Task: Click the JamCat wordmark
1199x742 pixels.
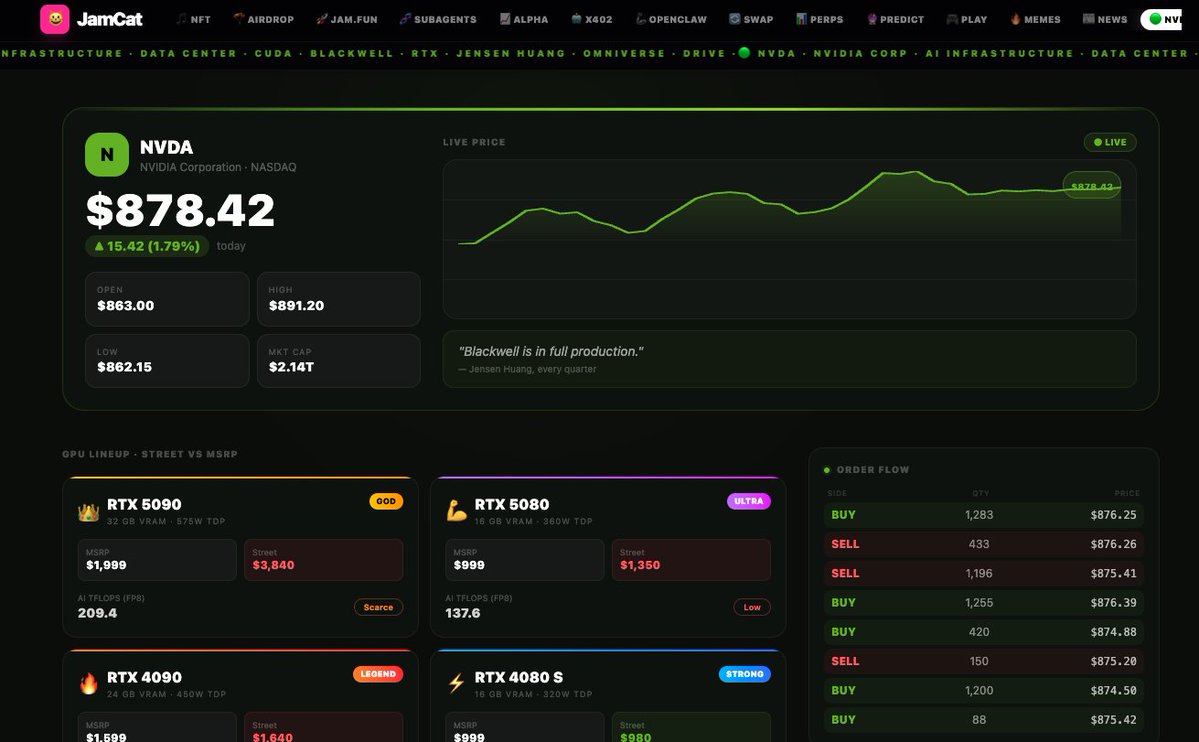Action: pyautogui.click(x=109, y=19)
